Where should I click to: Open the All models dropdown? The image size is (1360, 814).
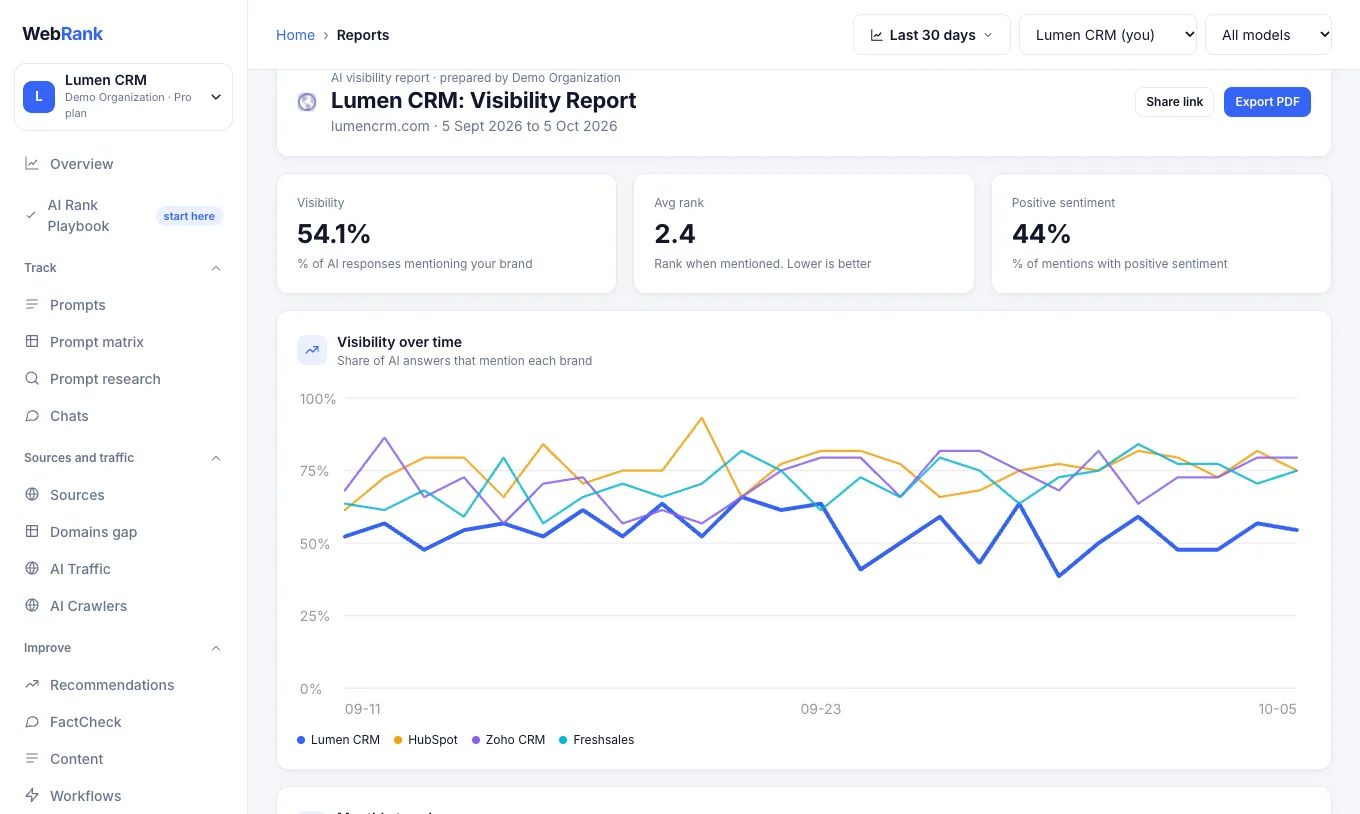[1268, 35]
